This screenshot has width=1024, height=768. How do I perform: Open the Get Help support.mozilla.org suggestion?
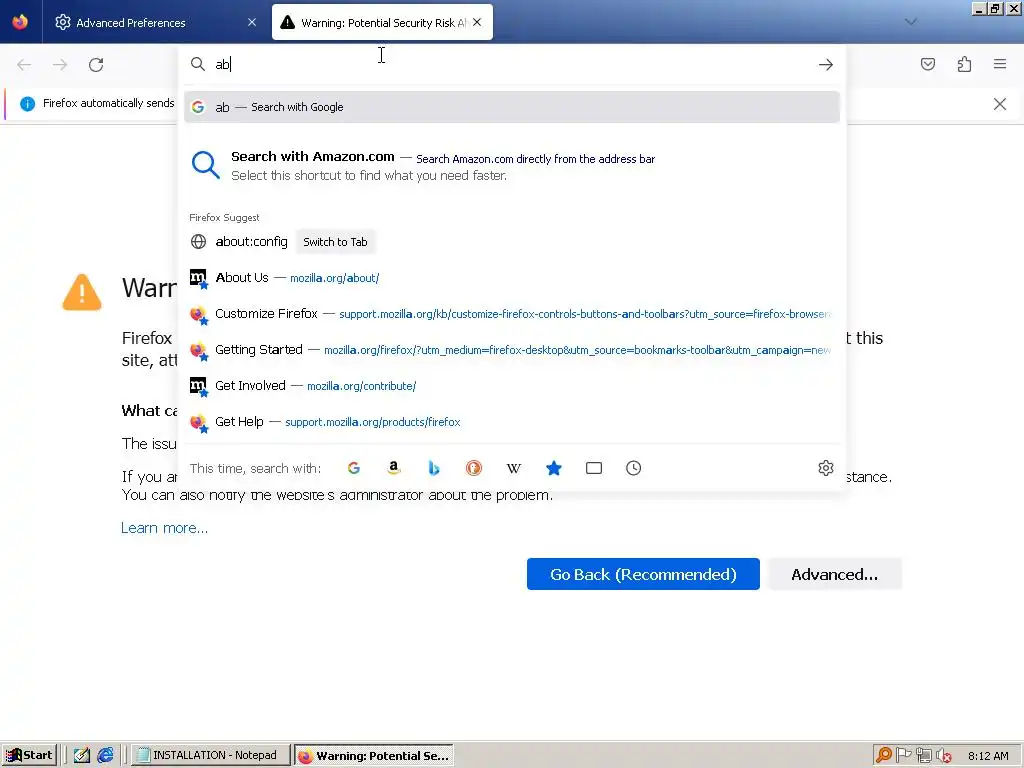click(x=512, y=421)
